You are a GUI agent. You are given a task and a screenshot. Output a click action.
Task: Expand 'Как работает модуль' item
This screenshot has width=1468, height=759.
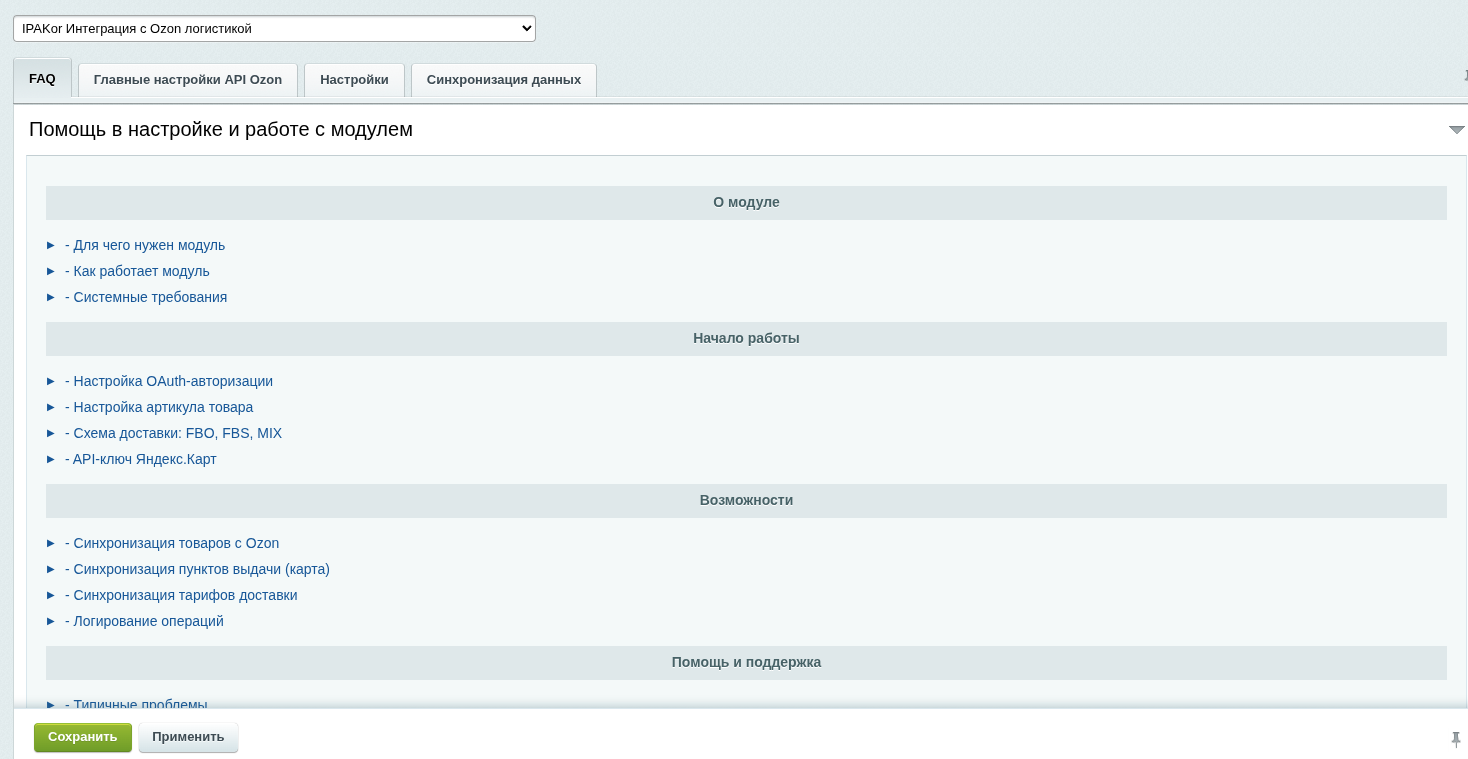[137, 271]
